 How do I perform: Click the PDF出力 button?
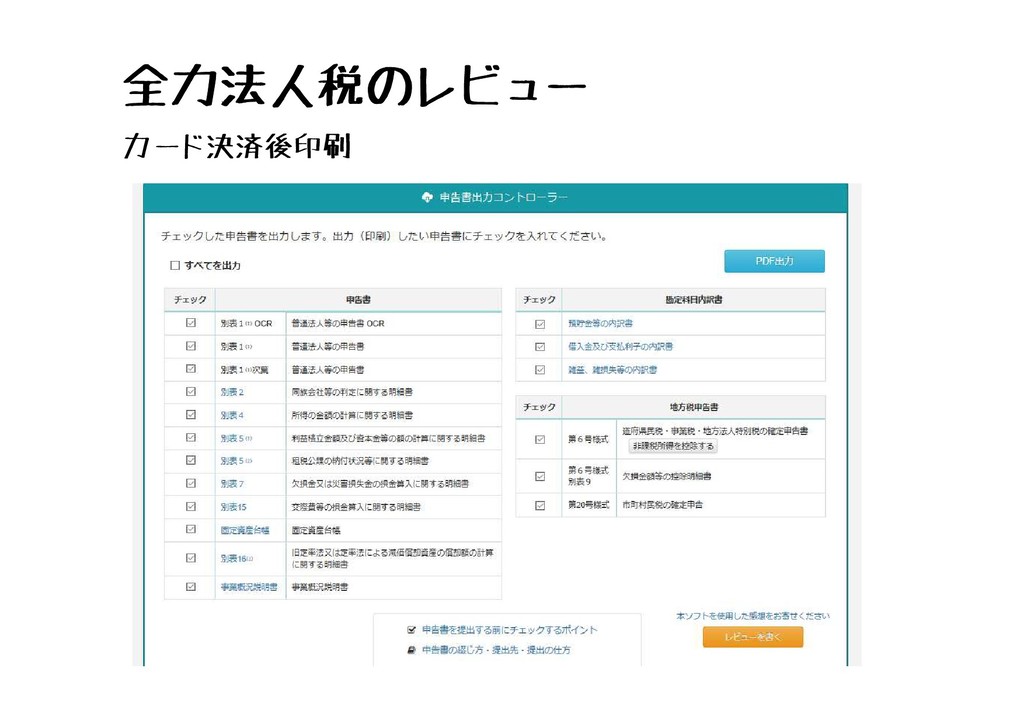click(775, 261)
